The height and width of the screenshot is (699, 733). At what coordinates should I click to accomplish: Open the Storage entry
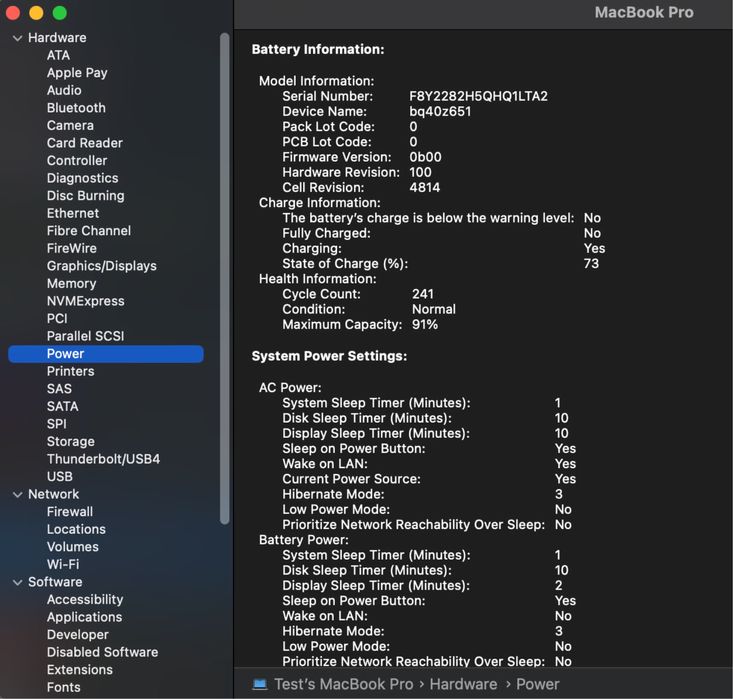[71, 441]
